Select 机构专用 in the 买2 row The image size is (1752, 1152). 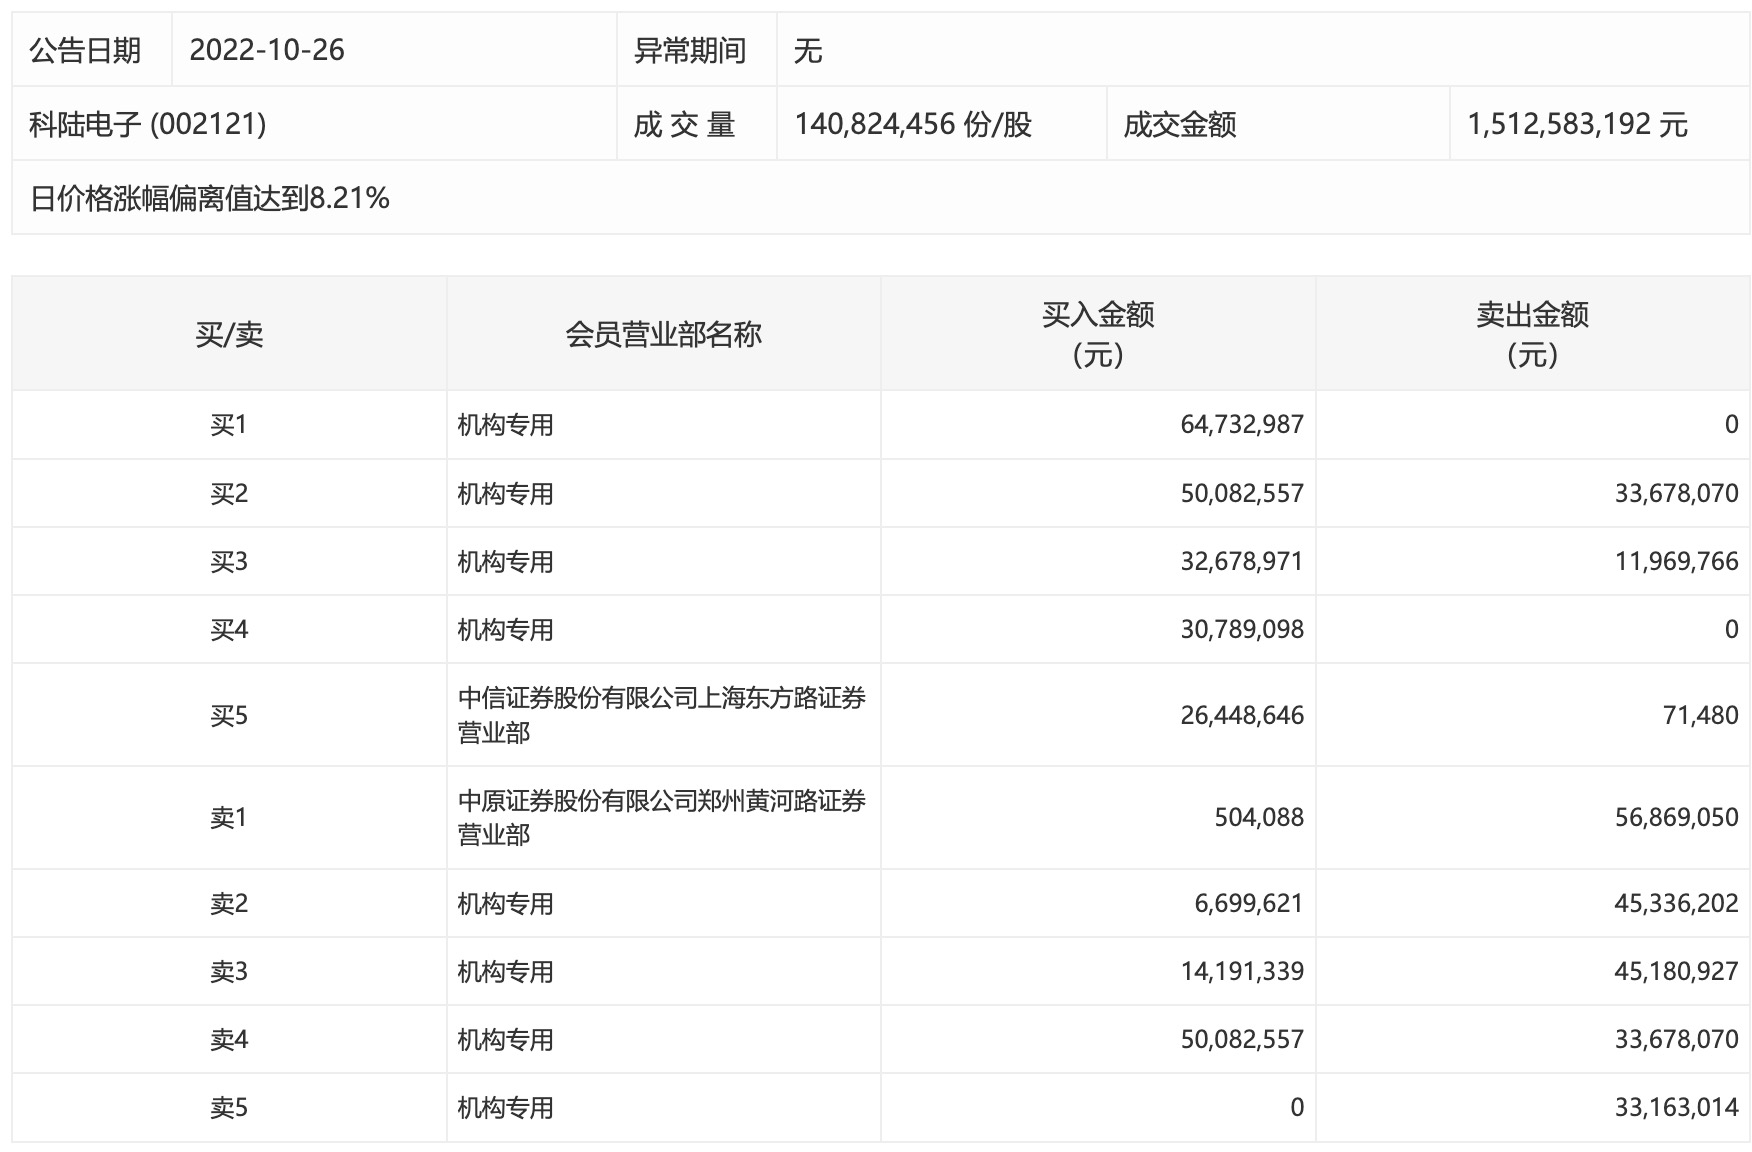pos(506,494)
